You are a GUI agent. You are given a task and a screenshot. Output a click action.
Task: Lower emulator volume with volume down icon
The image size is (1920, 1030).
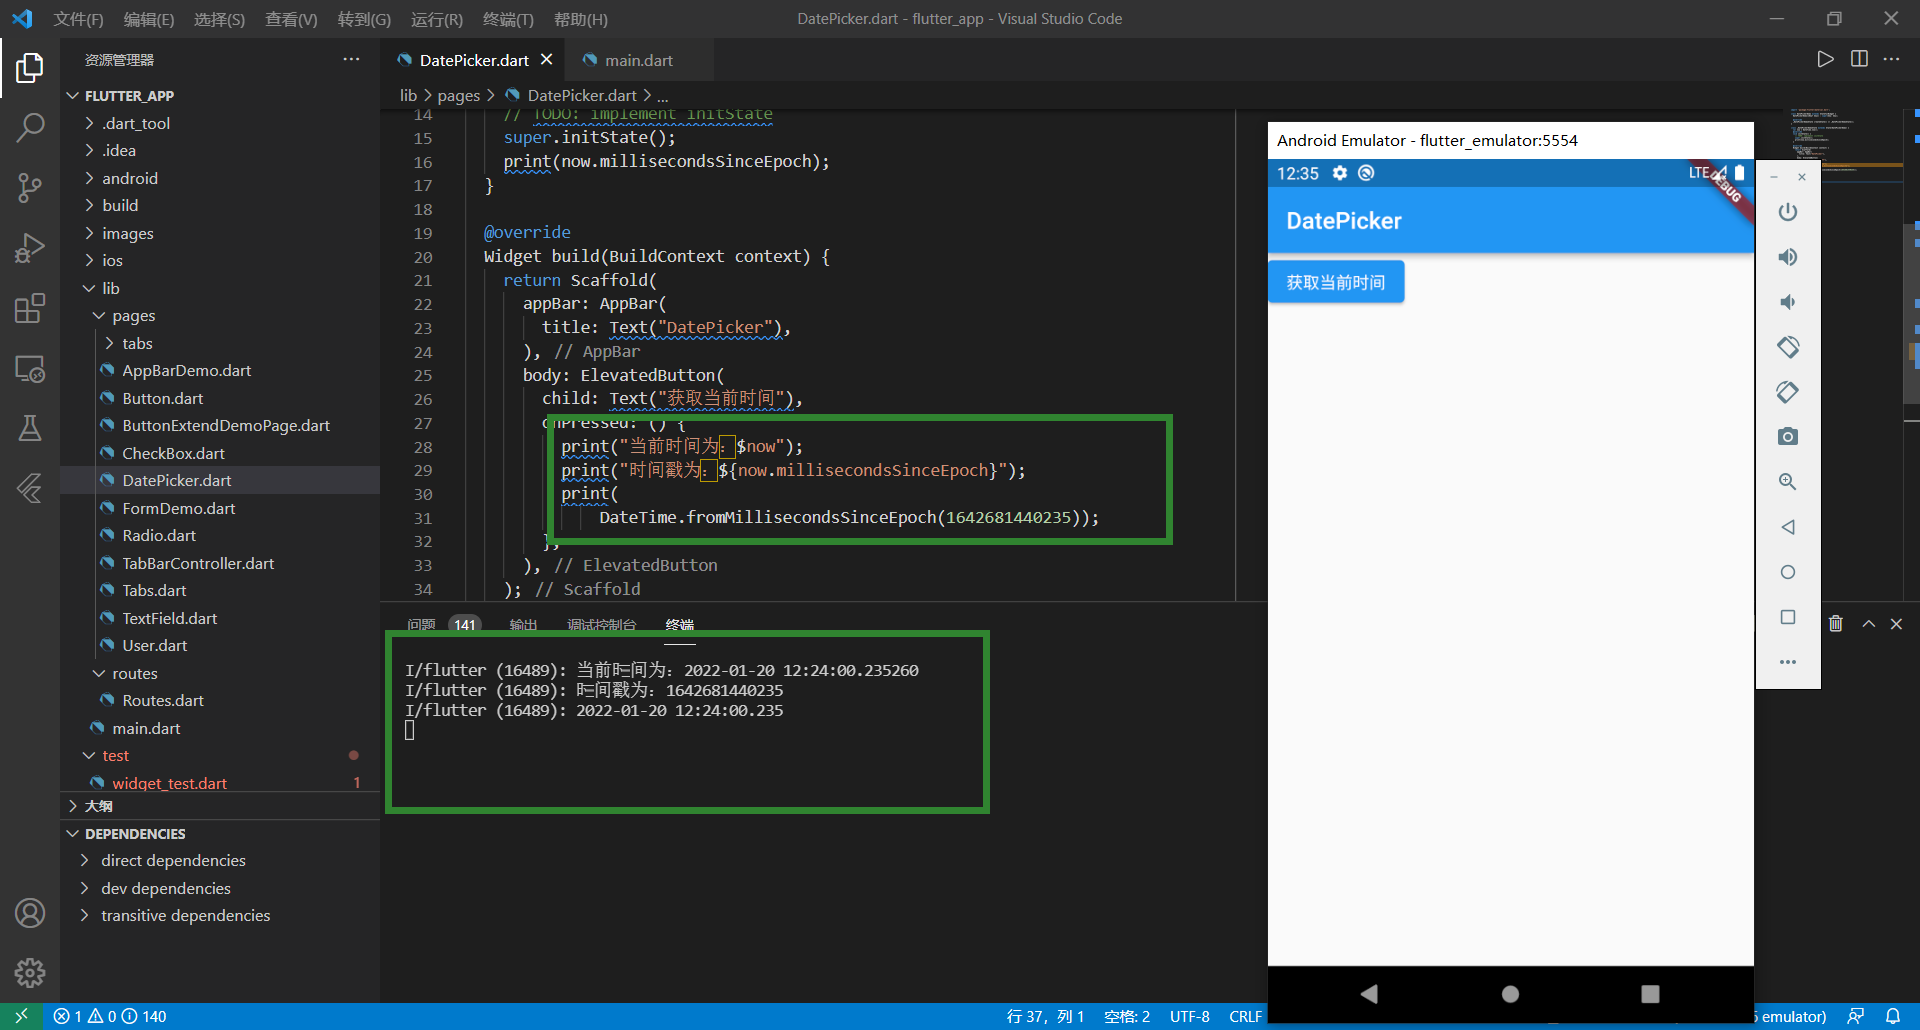1788,302
